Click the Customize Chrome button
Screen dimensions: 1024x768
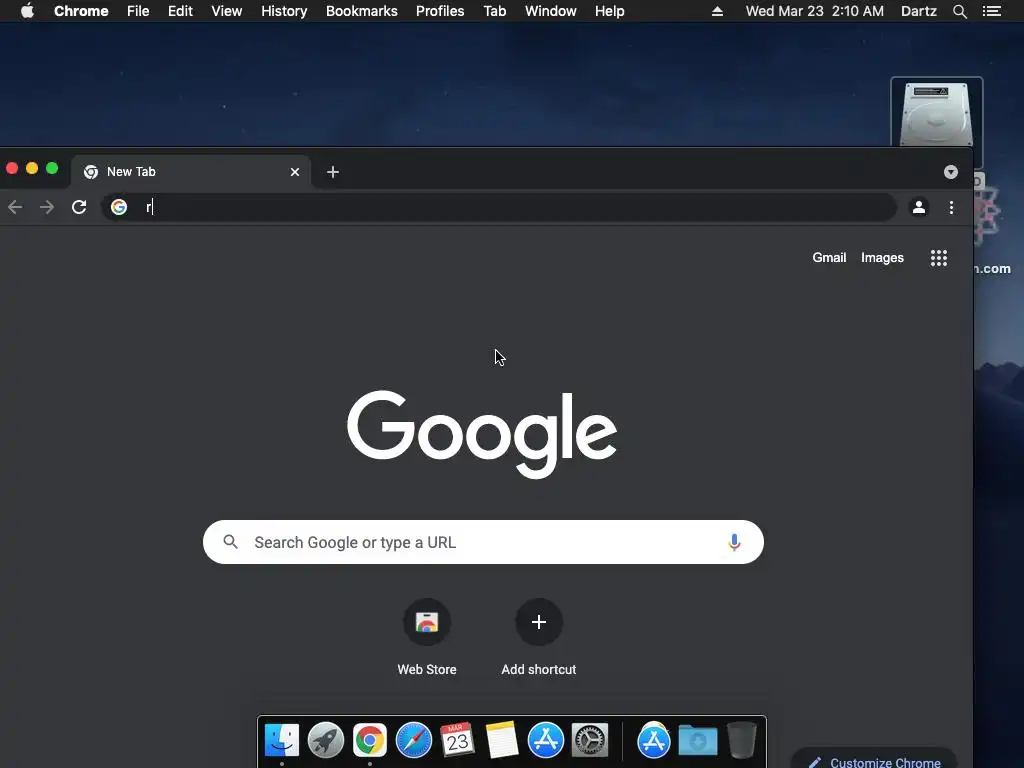pos(874,760)
